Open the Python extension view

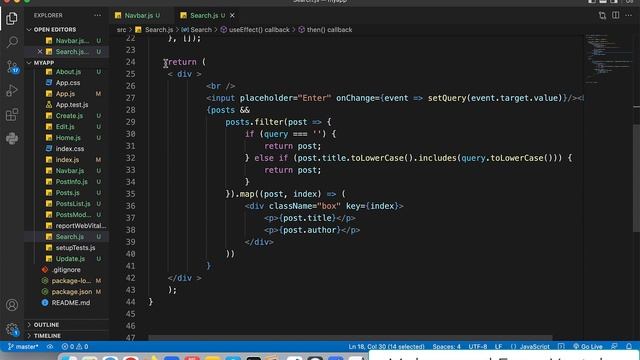(x=12, y=138)
